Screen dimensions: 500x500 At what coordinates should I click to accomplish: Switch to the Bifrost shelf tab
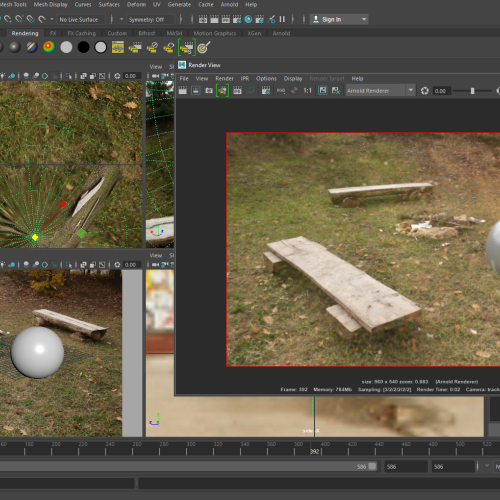click(x=147, y=33)
